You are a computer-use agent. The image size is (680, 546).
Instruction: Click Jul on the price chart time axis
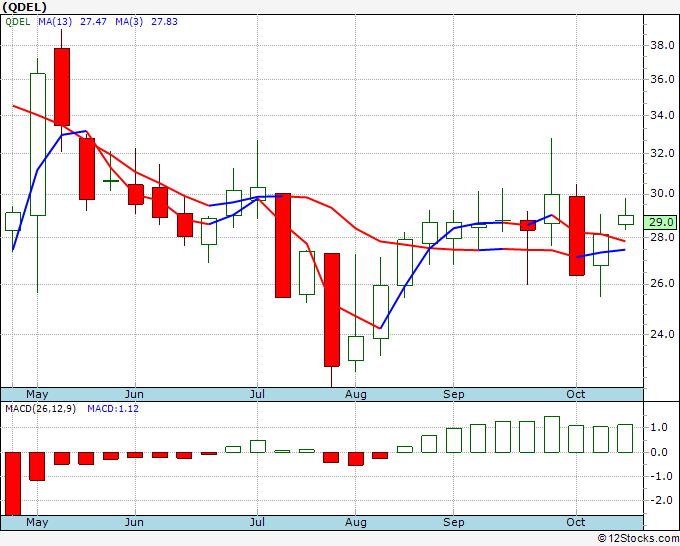click(x=258, y=395)
